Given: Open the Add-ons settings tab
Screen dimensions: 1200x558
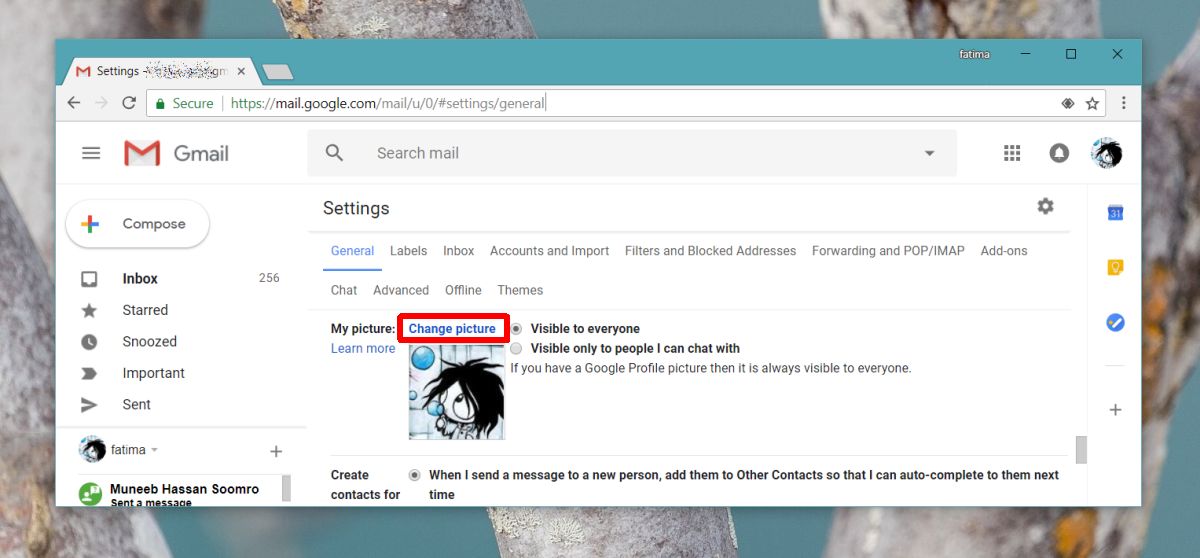Looking at the screenshot, I should click(1004, 251).
